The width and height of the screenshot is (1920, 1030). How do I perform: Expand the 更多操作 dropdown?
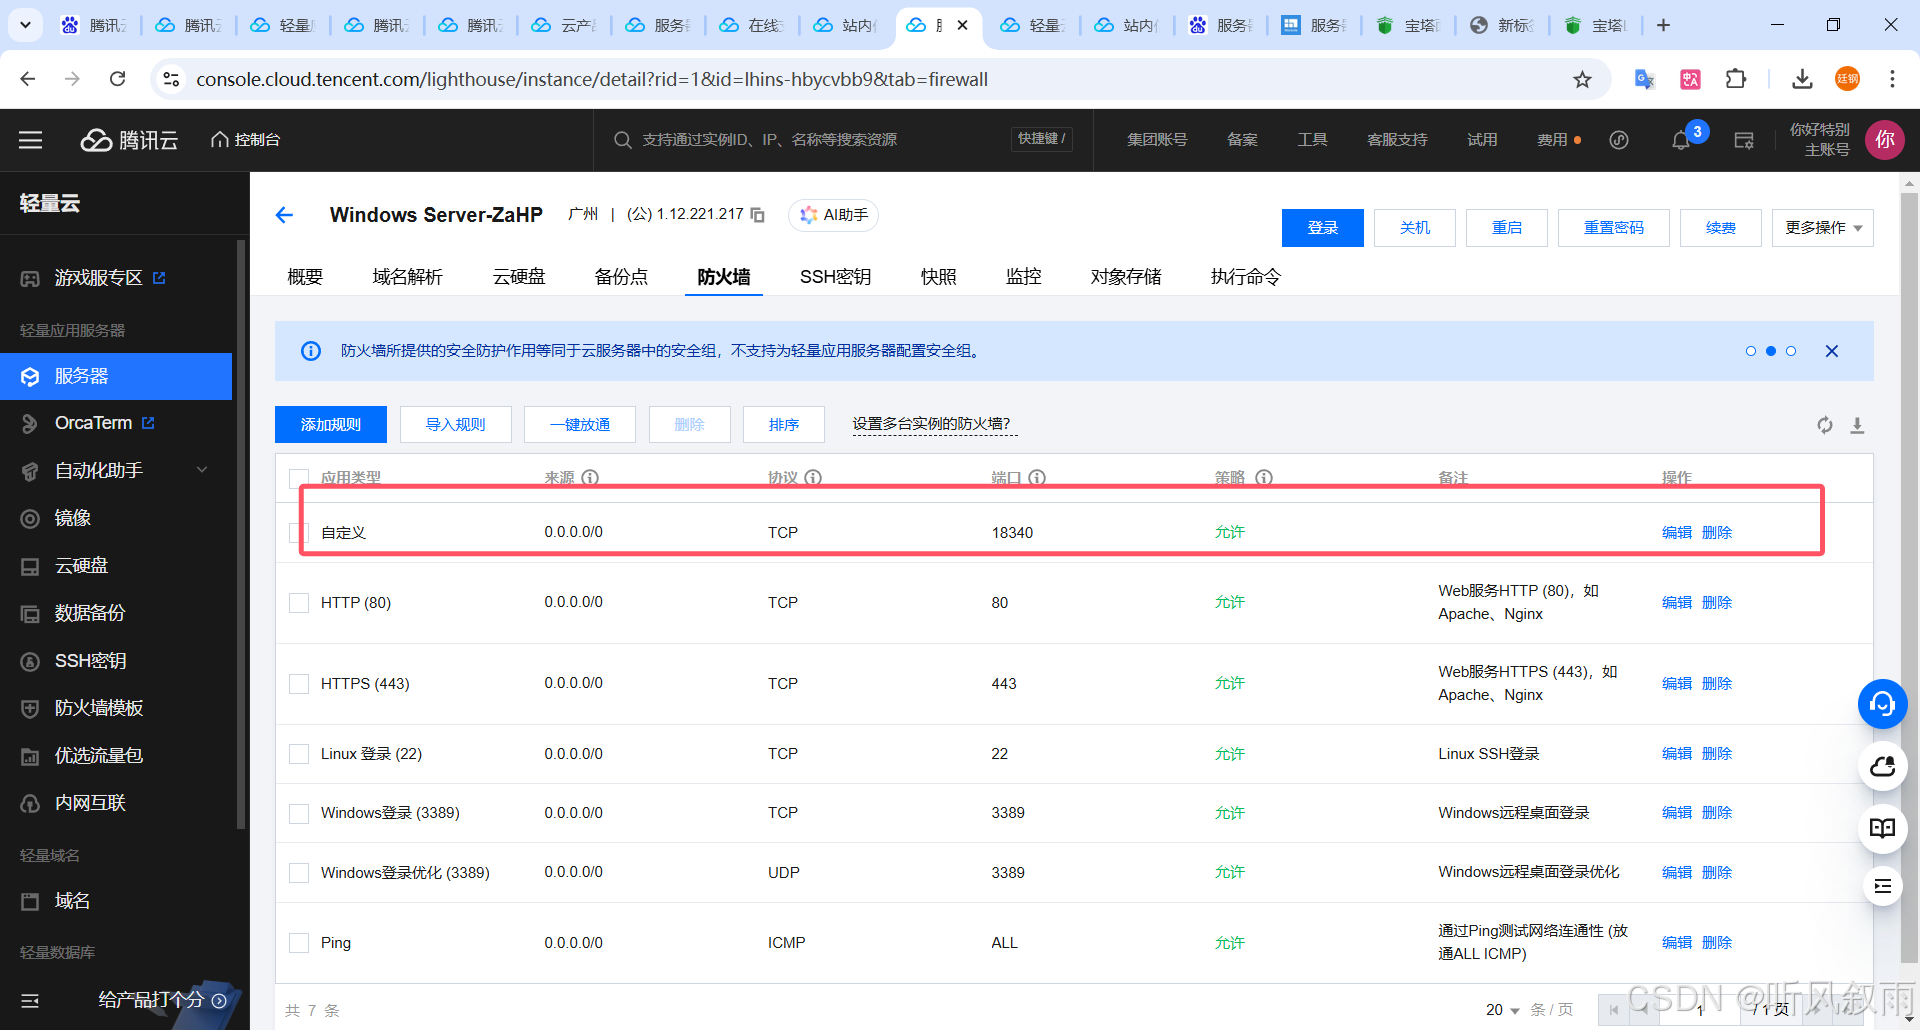pos(1822,228)
